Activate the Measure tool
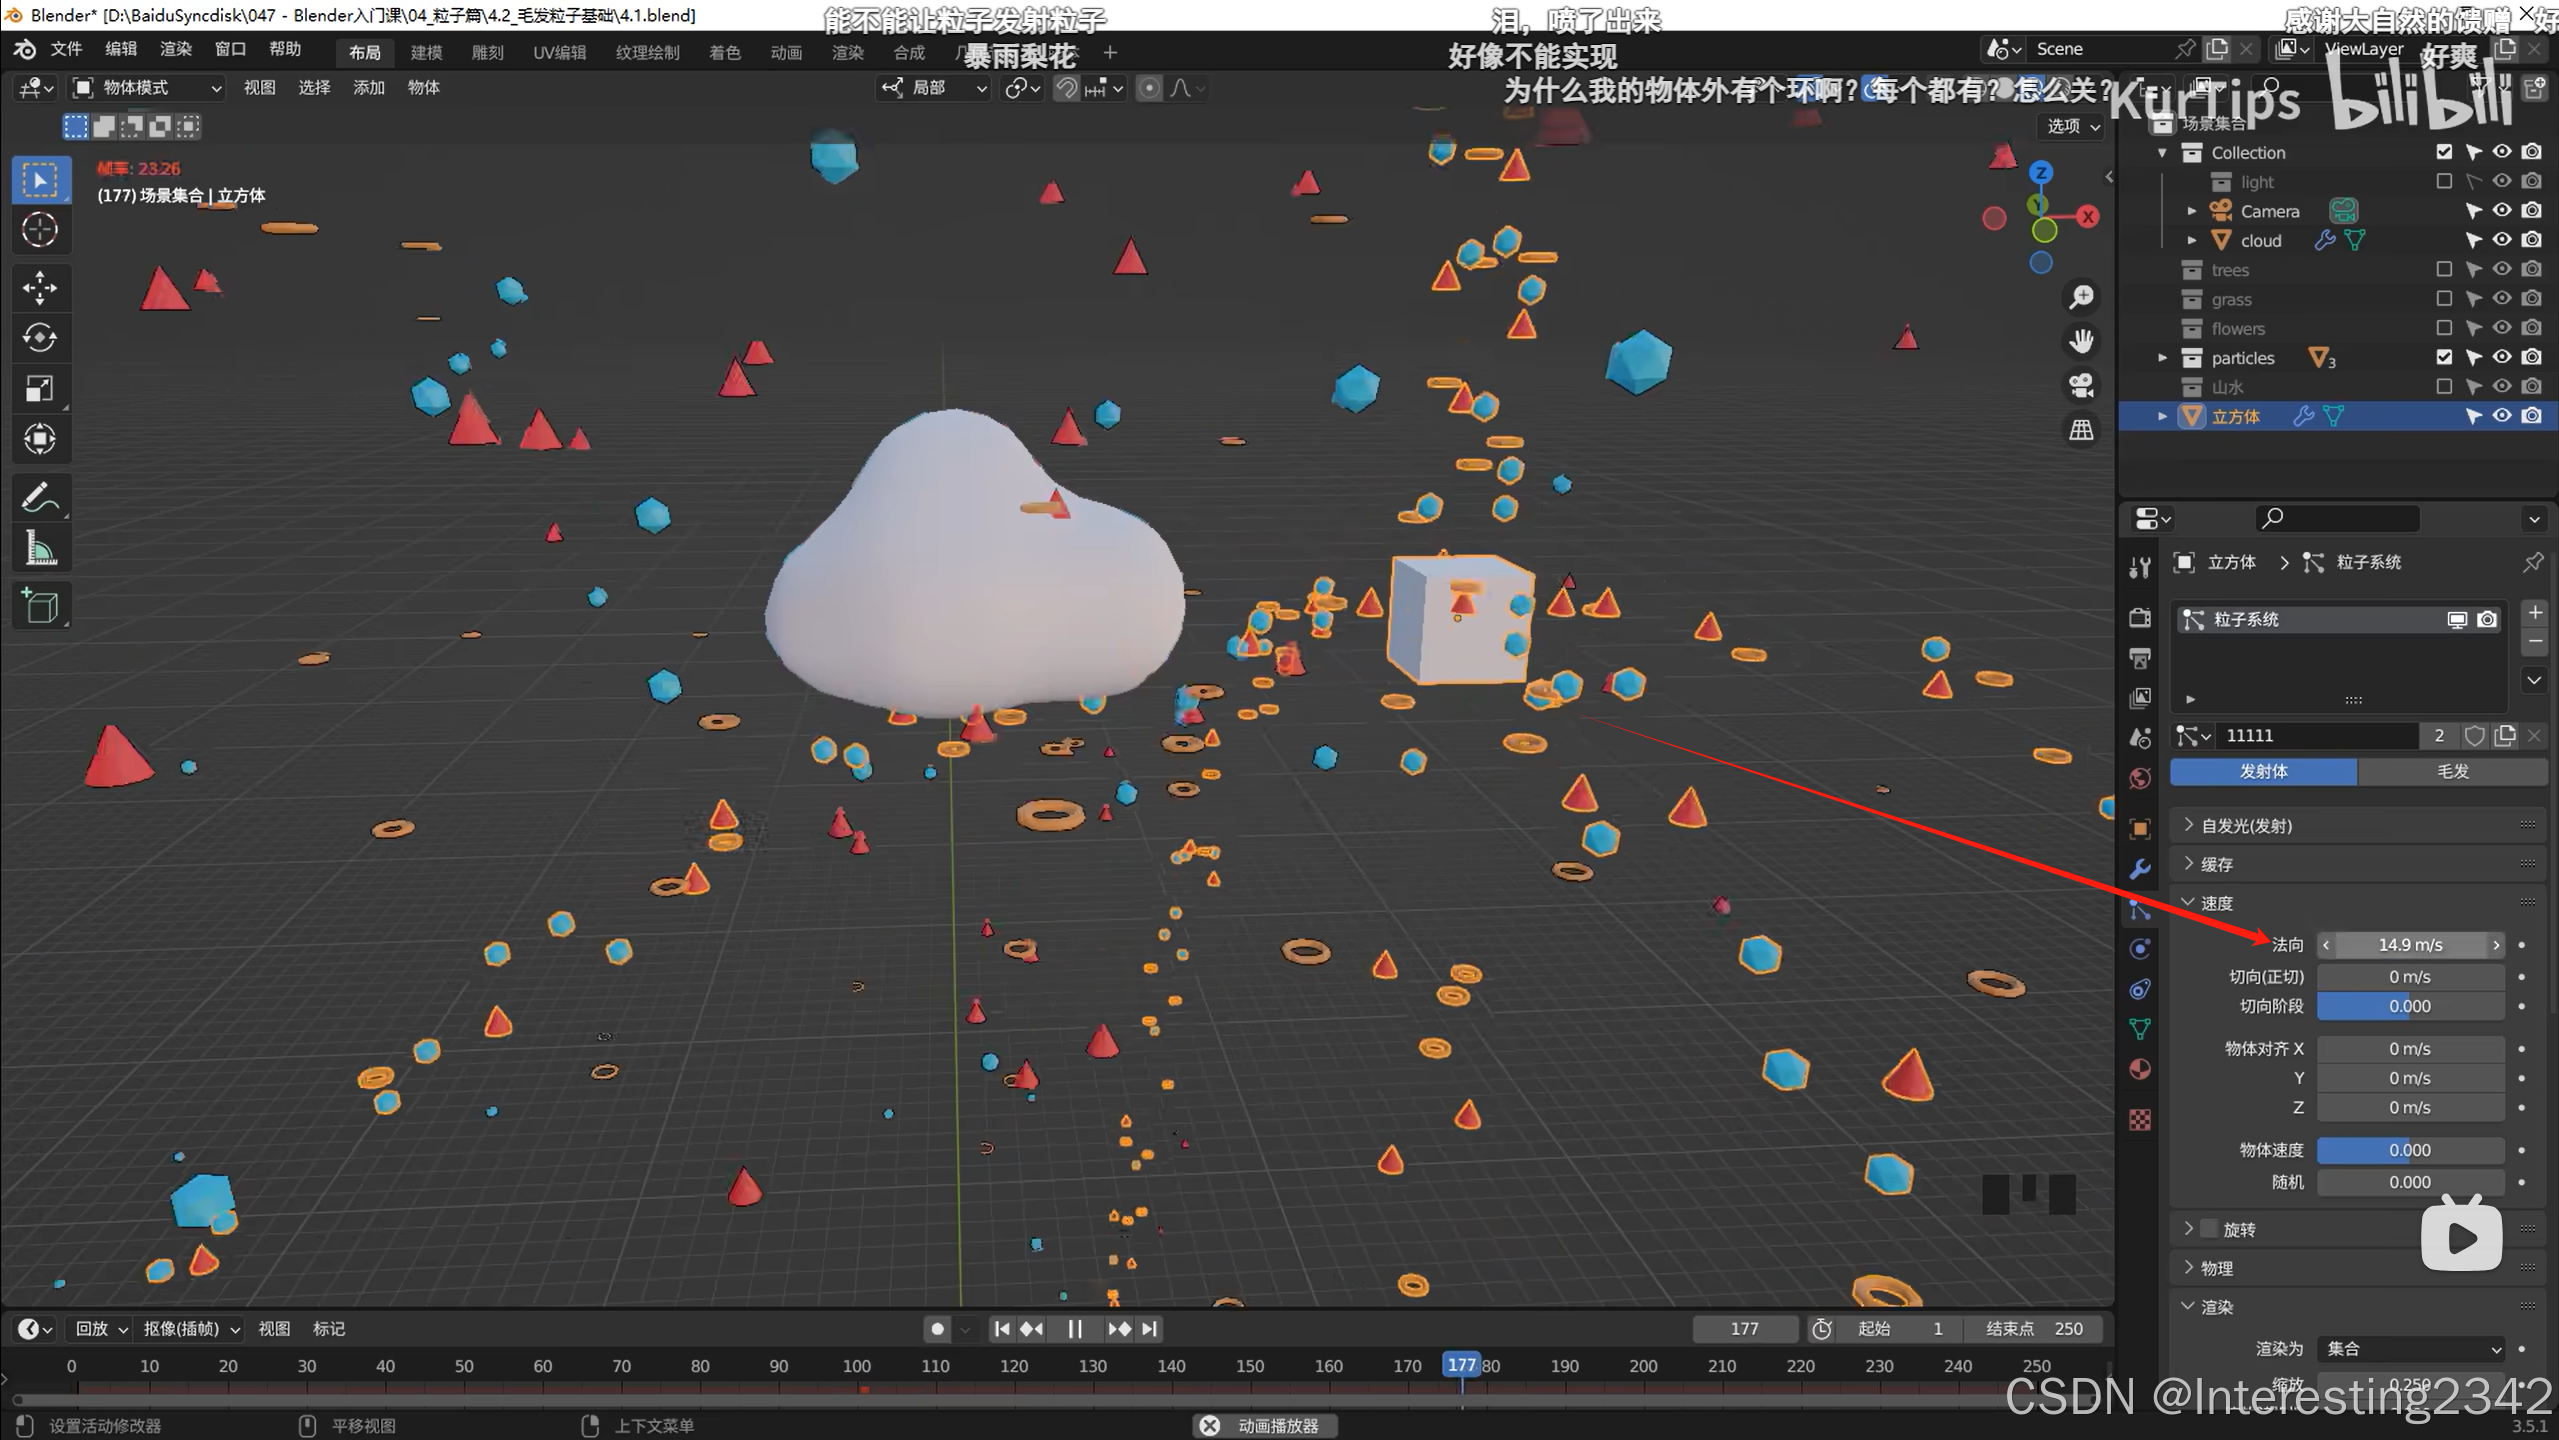The width and height of the screenshot is (2559, 1440). pos(40,548)
